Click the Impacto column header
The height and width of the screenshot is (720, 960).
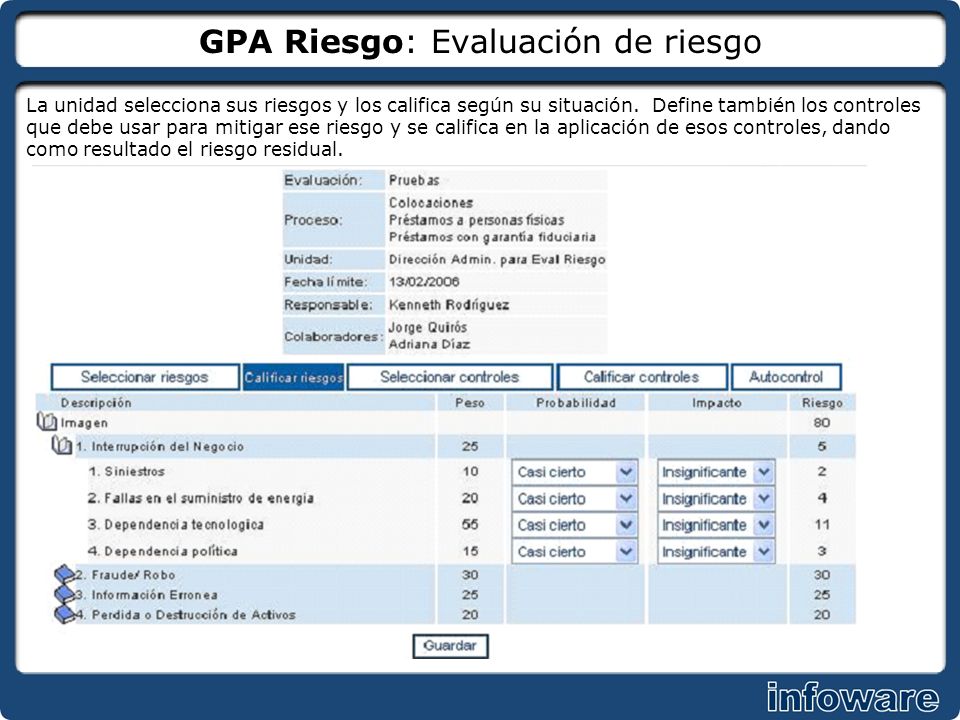(x=717, y=403)
